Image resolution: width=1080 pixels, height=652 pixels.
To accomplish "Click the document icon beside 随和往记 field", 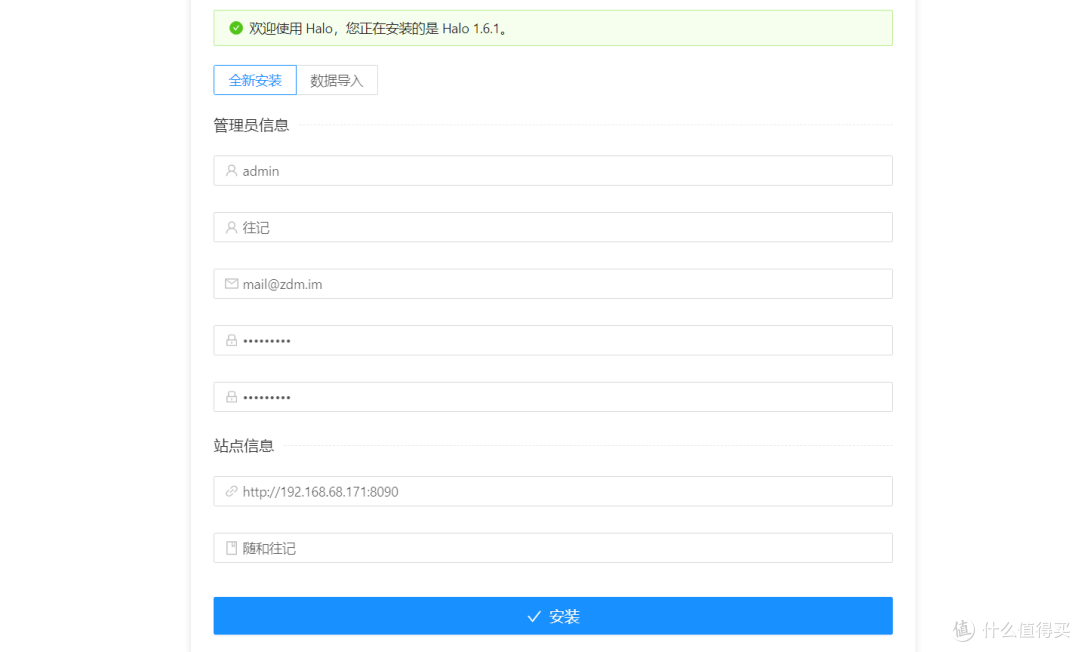I will click(x=229, y=547).
